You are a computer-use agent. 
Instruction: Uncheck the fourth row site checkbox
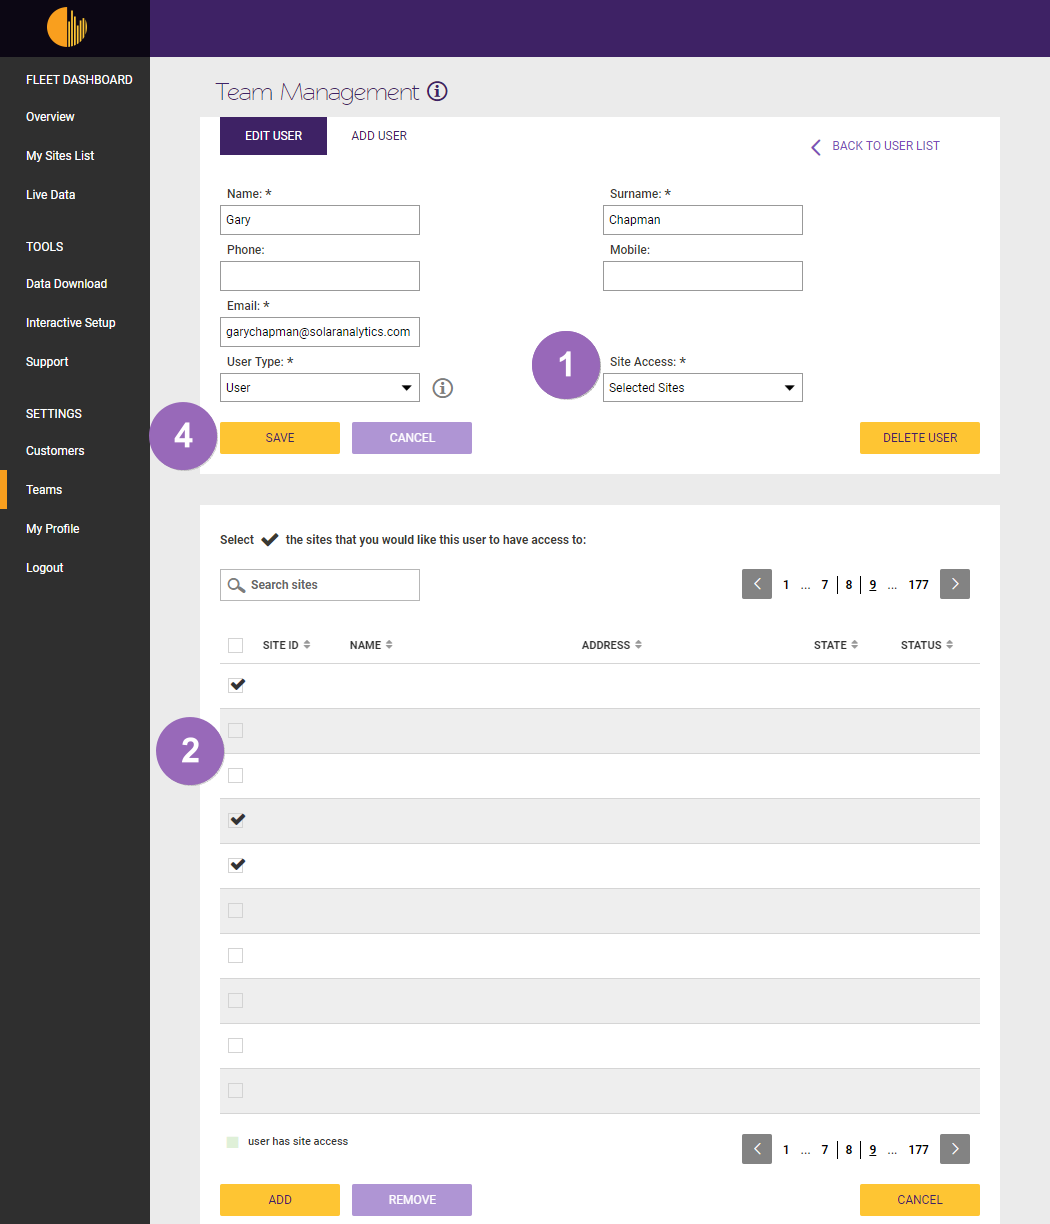pyautogui.click(x=236, y=820)
